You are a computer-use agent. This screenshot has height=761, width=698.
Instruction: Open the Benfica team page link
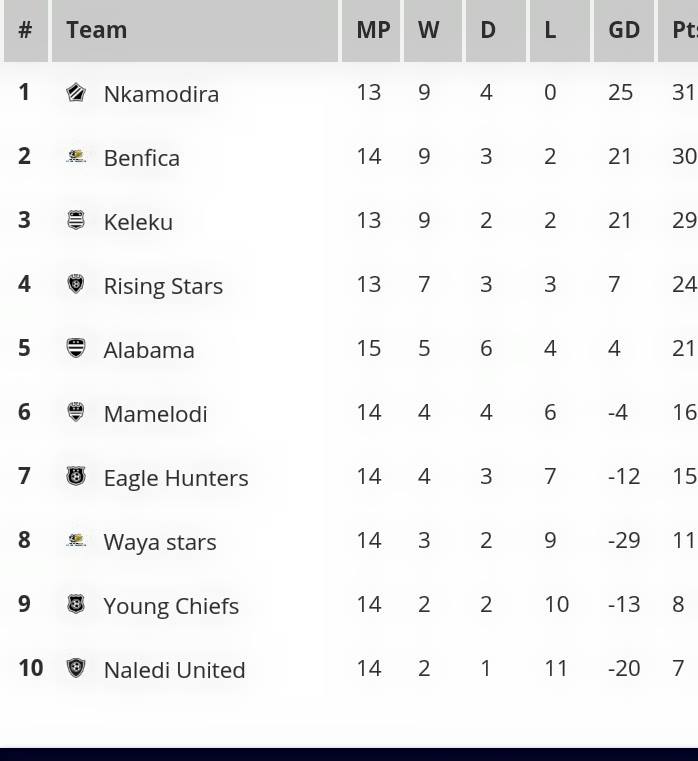142,158
